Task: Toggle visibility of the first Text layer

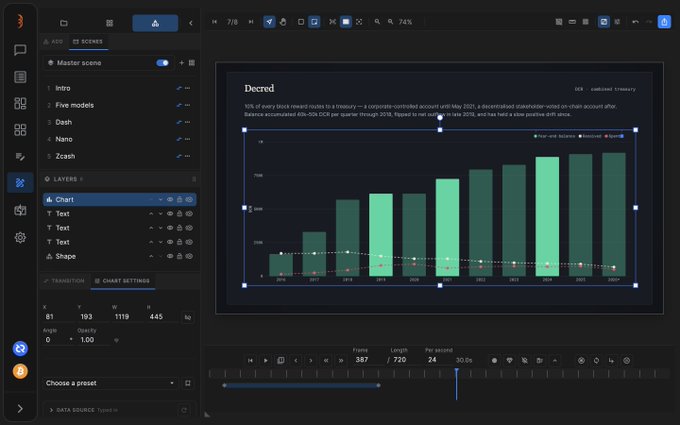Action: point(170,214)
